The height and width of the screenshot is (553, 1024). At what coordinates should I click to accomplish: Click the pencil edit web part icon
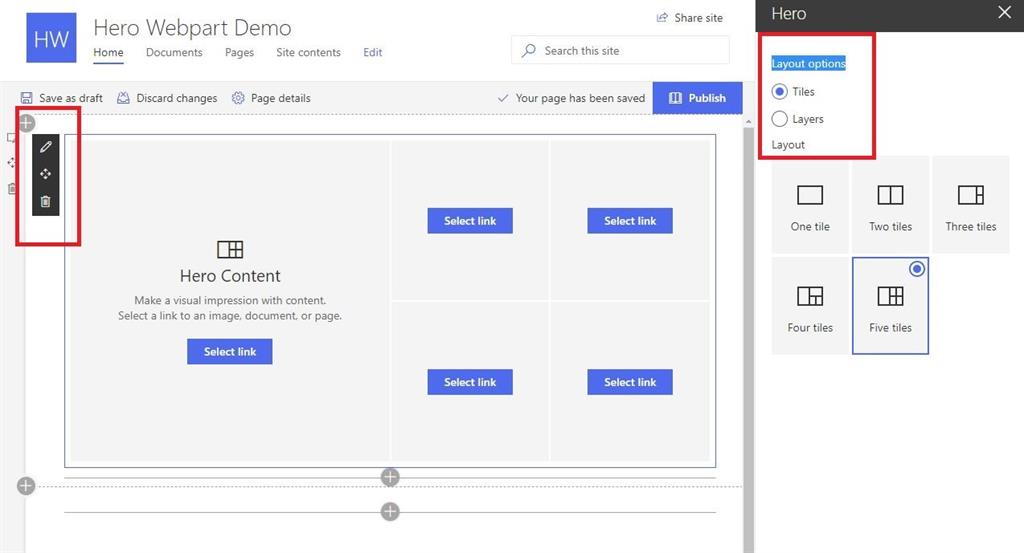point(45,147)
